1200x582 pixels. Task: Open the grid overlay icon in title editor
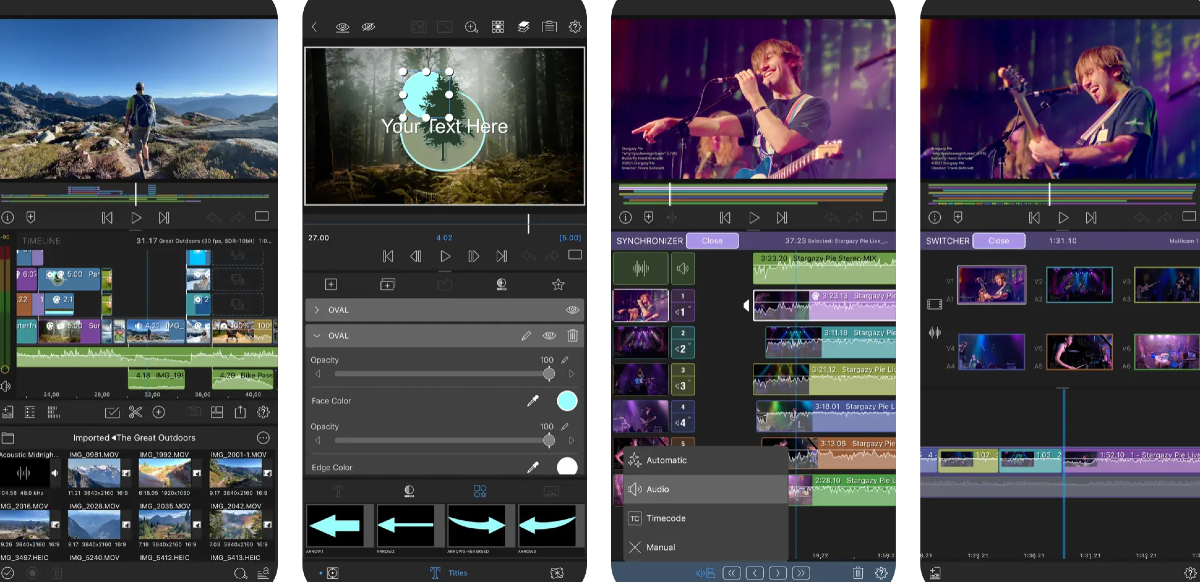[x=497, y=27]
